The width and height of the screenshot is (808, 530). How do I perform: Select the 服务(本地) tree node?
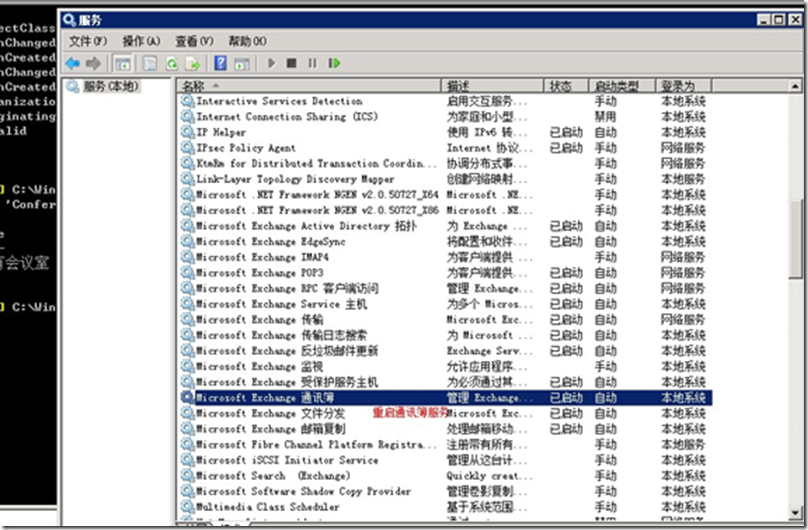[x=111, y=86]
